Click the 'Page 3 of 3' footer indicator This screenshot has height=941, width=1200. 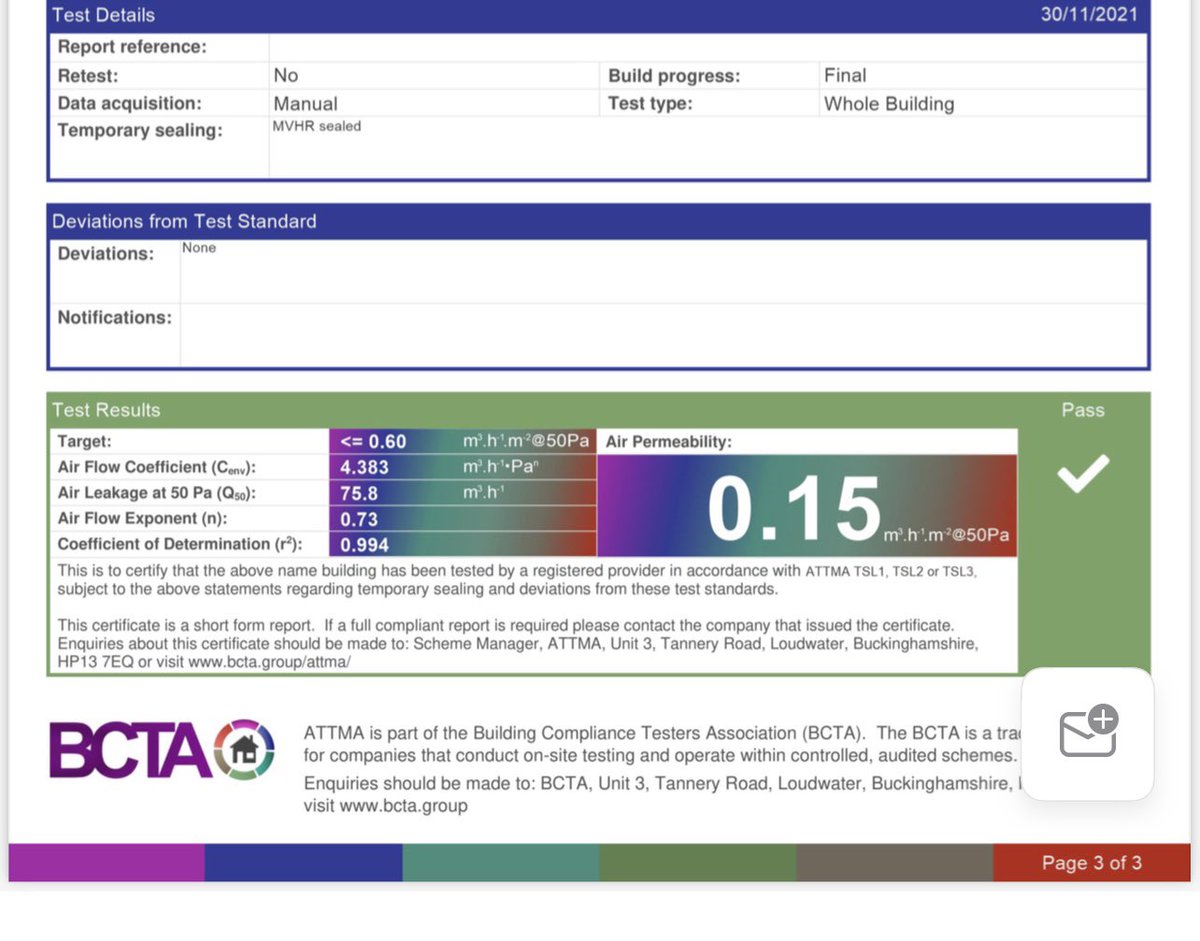(x=1092, y=863)
